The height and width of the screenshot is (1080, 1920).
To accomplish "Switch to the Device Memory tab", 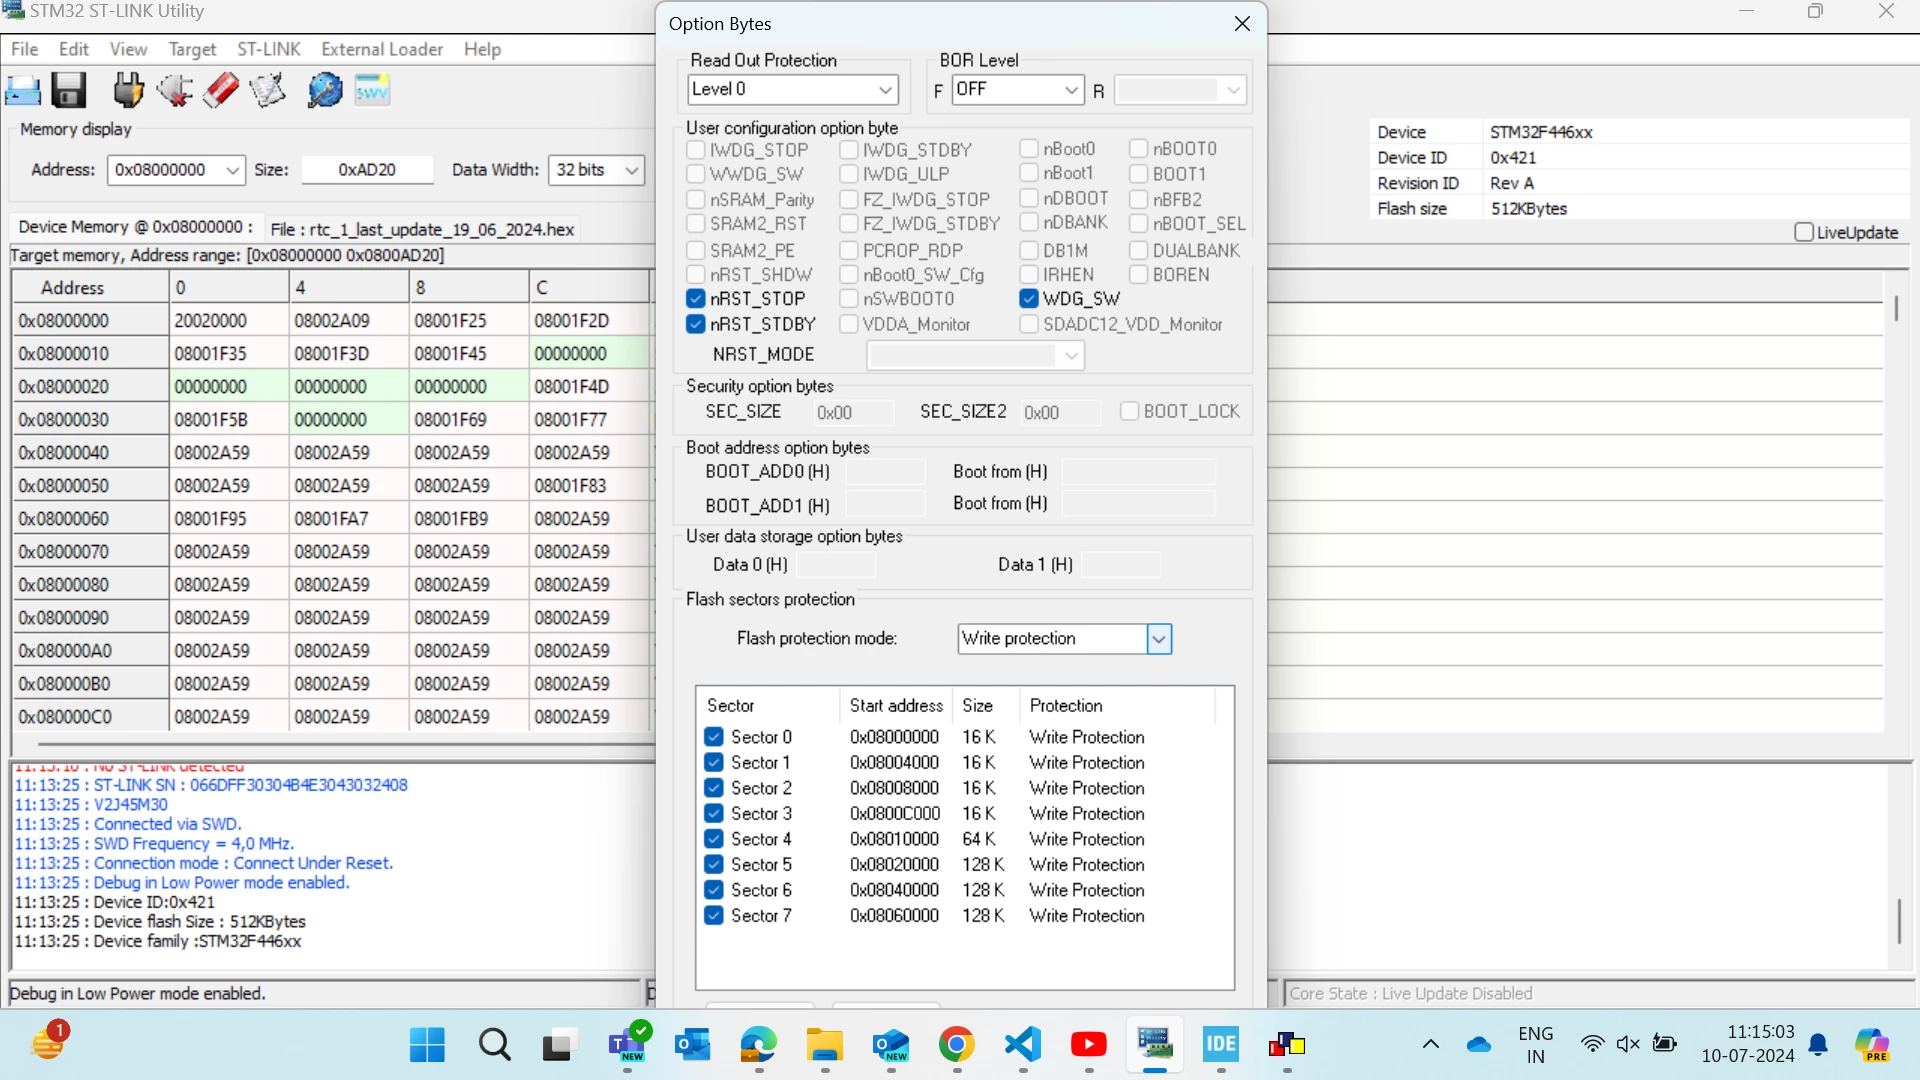I will [136, 228].
